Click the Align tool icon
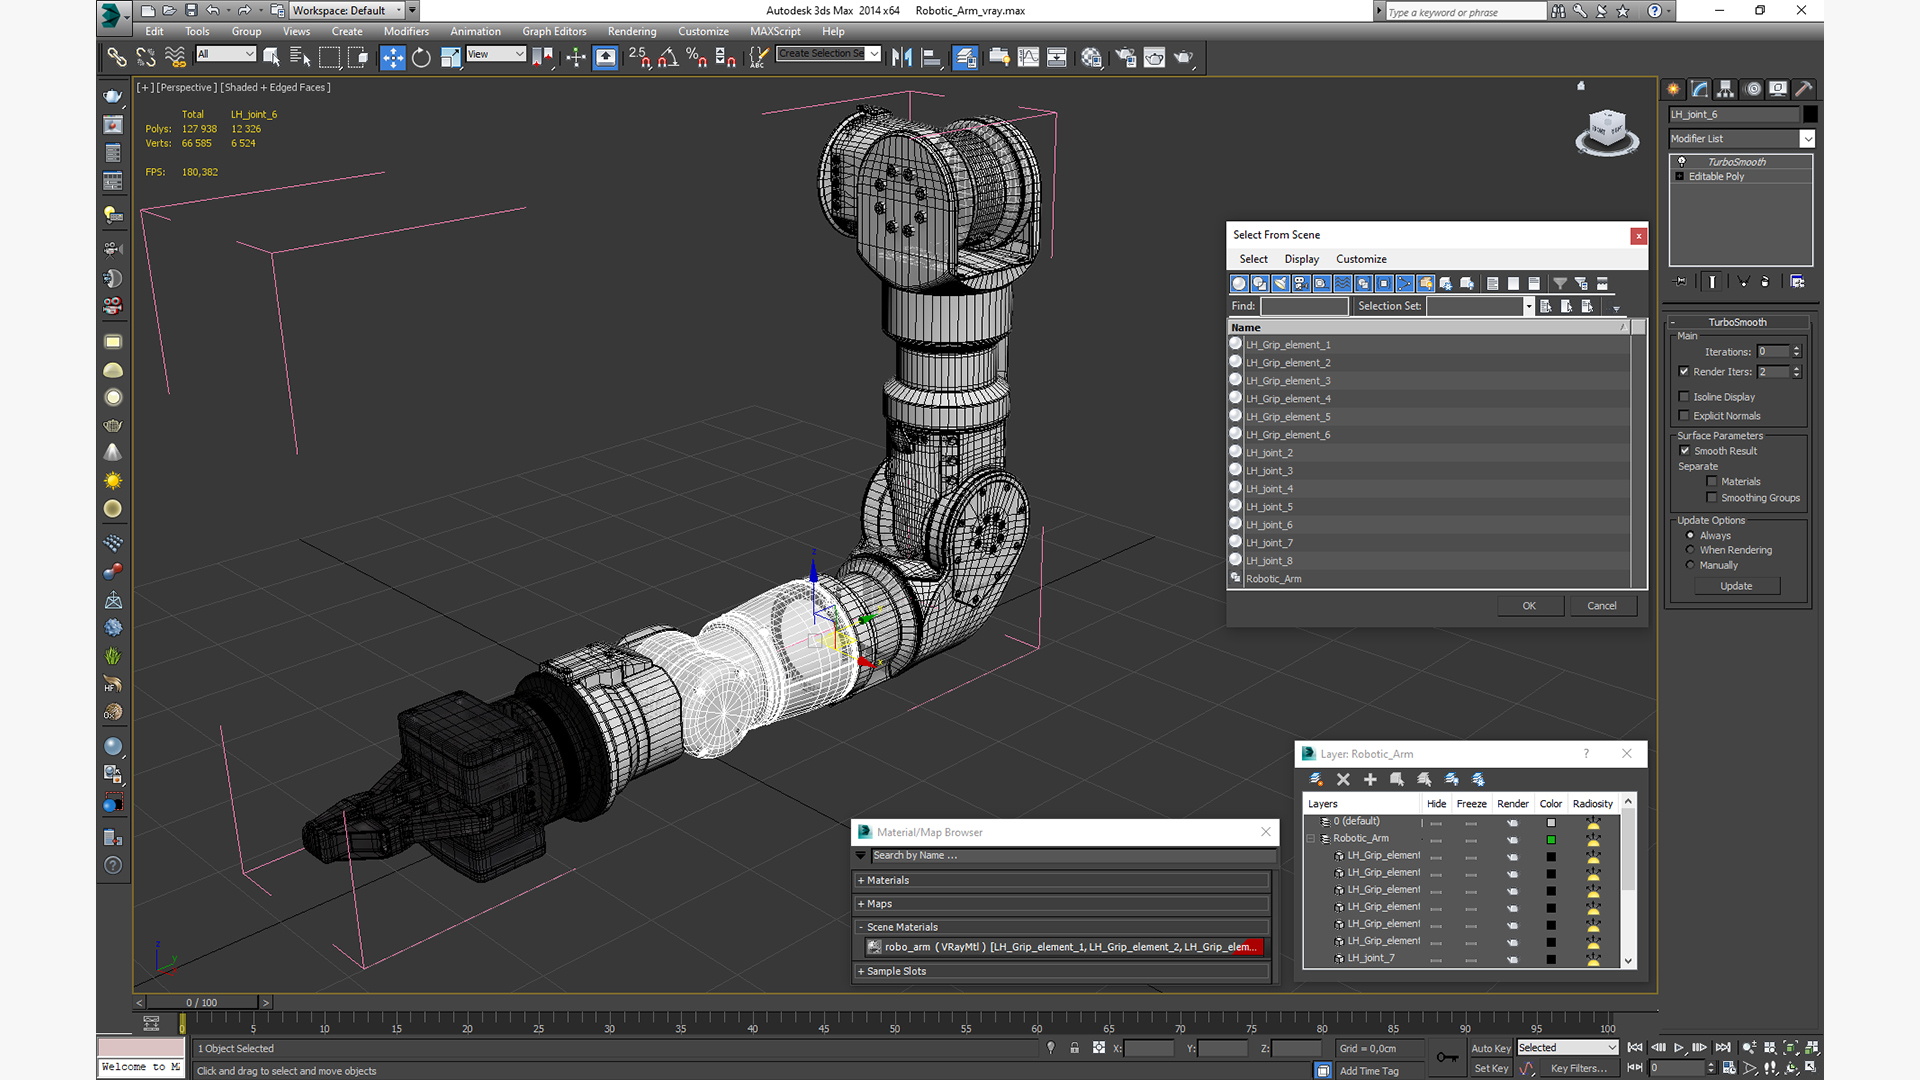The height and width of the screenshot is (1080, 1920). click(931, 58)
